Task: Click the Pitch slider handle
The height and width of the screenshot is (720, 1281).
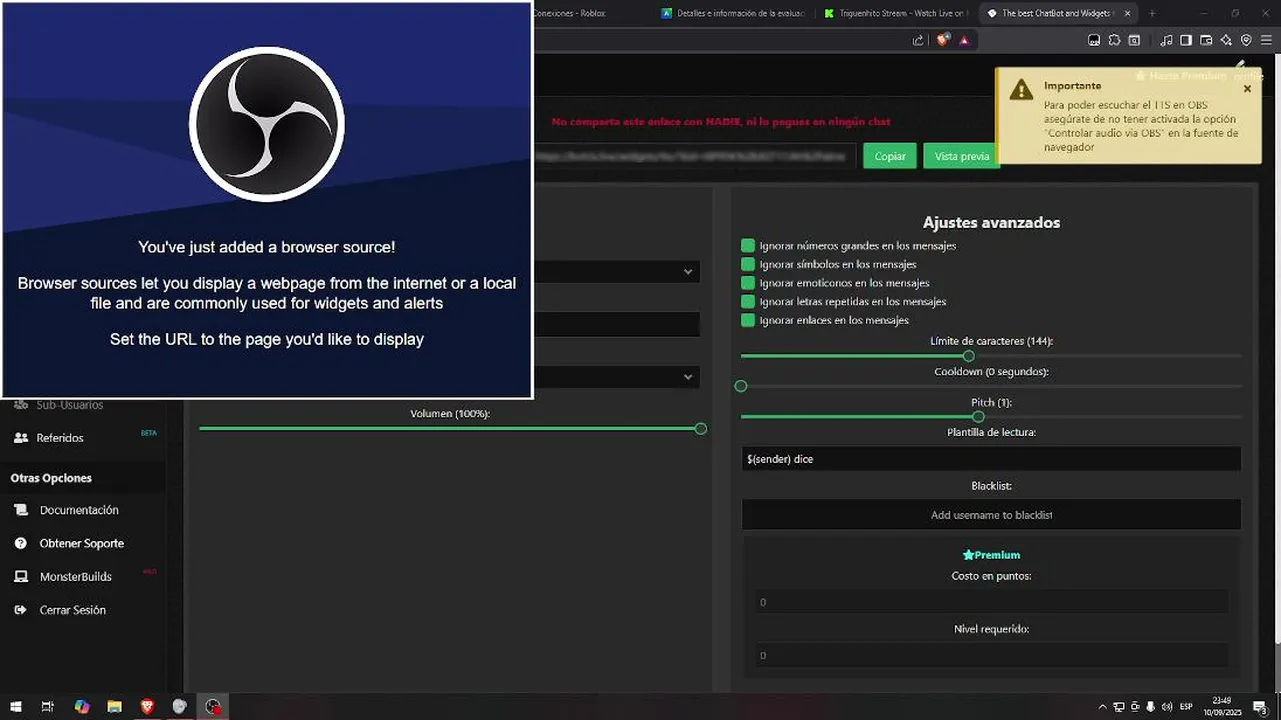Action: pyautogui.click(x=978, y=417)
